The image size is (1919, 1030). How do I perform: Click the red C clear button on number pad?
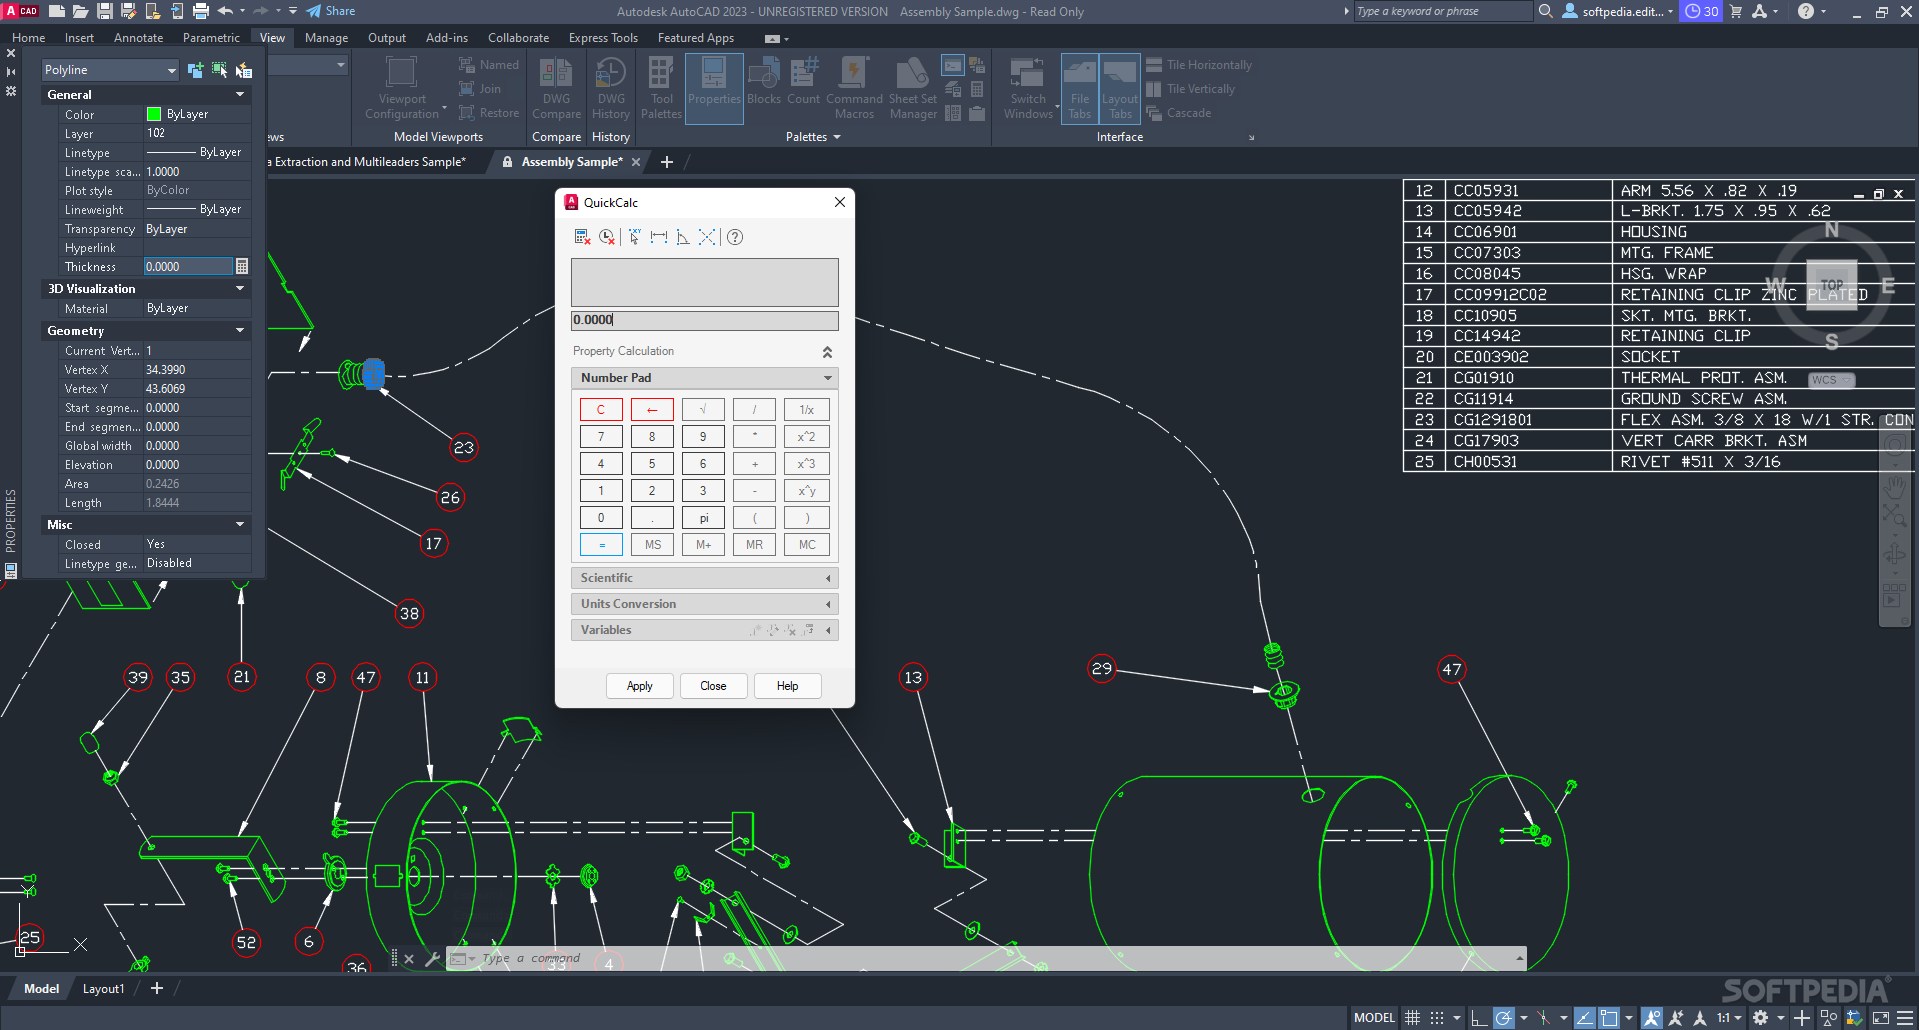click(x=601, y=409)
